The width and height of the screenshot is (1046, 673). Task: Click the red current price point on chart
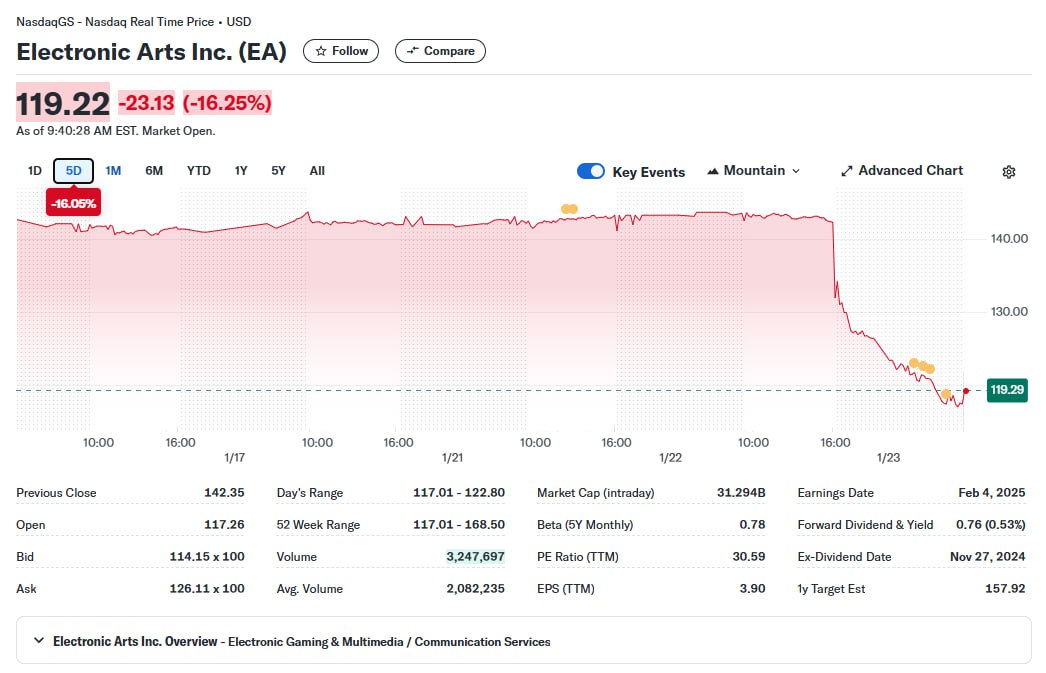click(x=965, y=390)
